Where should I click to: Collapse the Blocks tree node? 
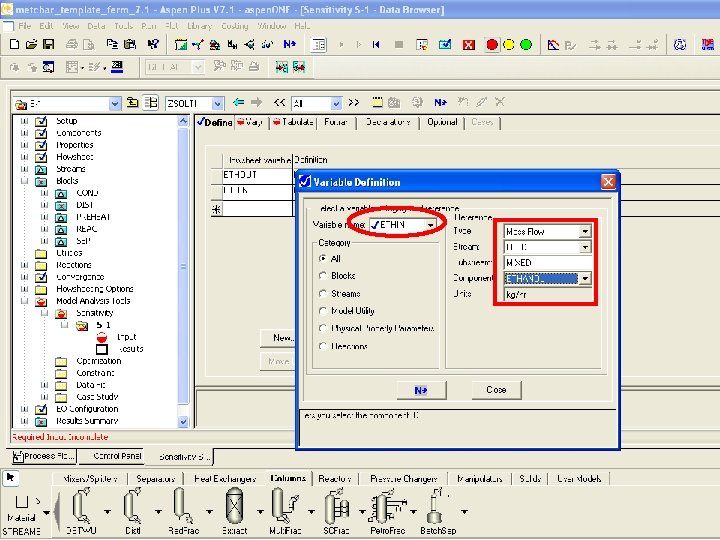[24, 181]
